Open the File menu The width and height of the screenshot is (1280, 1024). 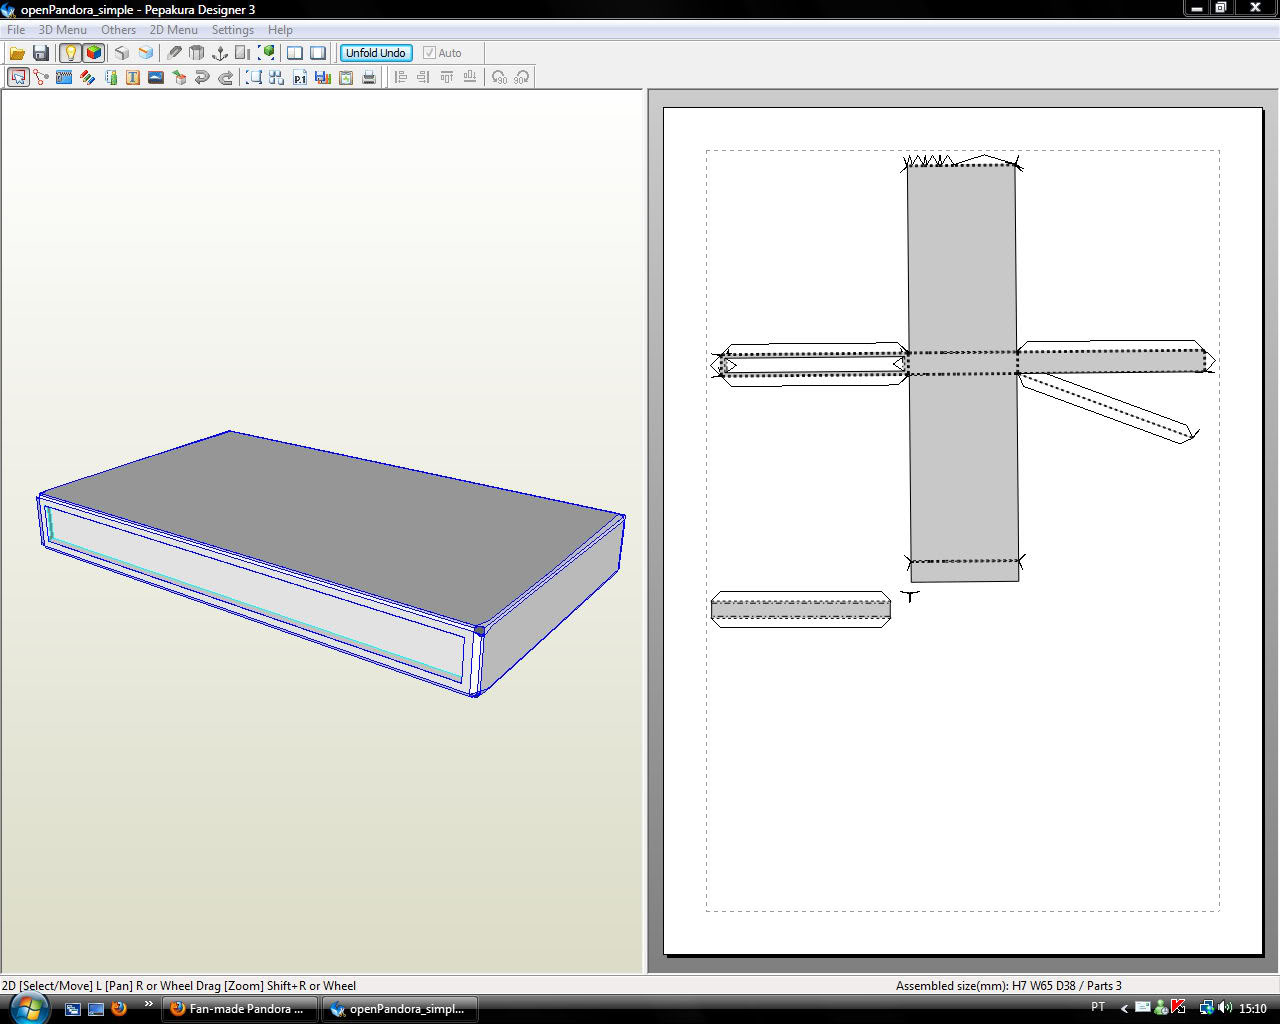(x=16, y=30)
